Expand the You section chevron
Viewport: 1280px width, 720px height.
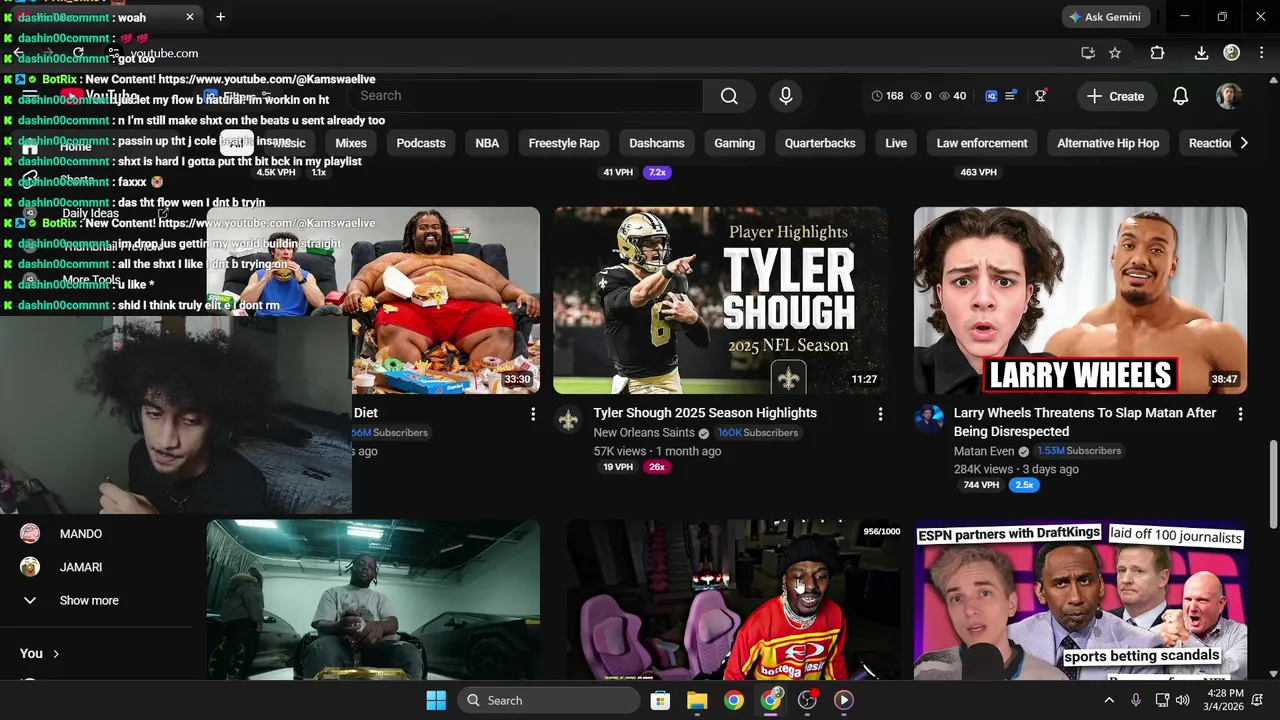(56, 654)
